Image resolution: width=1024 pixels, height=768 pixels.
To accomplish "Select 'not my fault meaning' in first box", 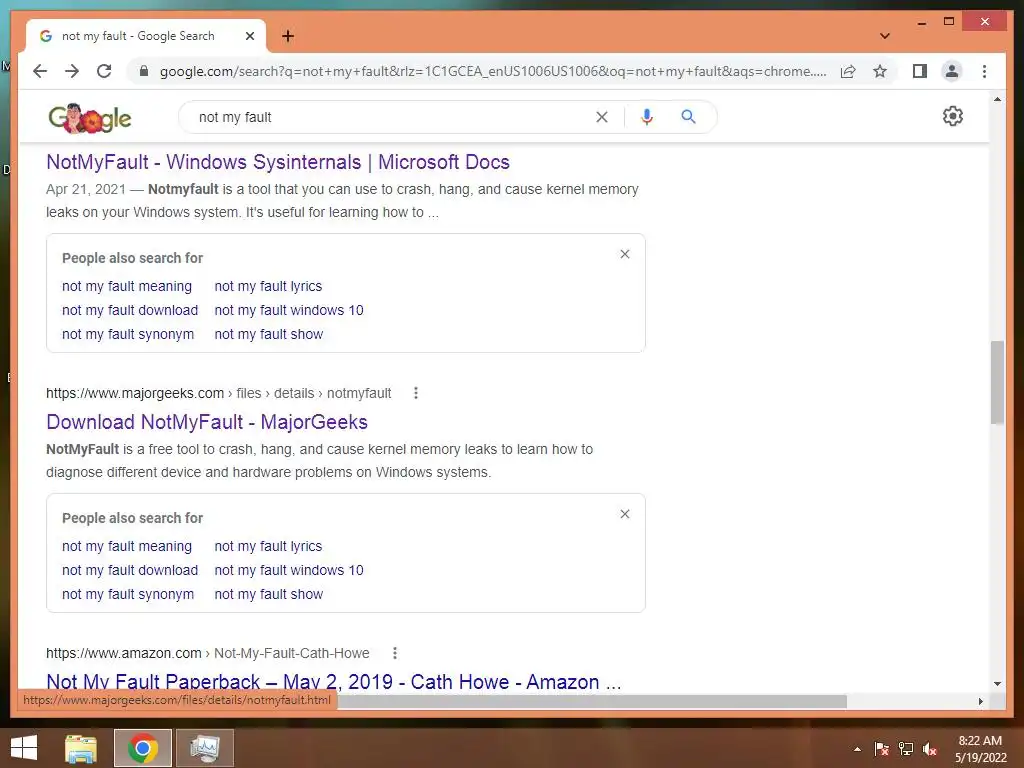I will (x=127, y=286).
